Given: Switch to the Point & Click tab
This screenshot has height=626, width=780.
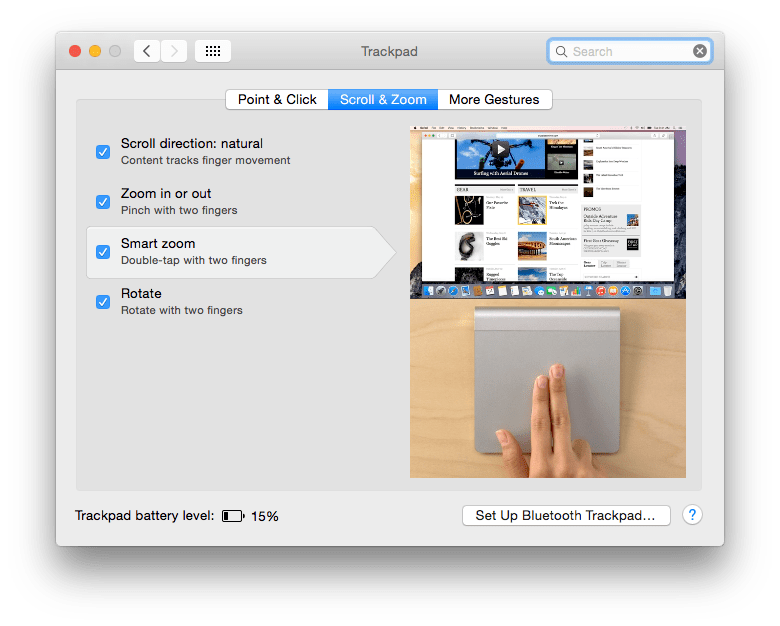Looking at the screenshot, I should (x=277, y=99).
